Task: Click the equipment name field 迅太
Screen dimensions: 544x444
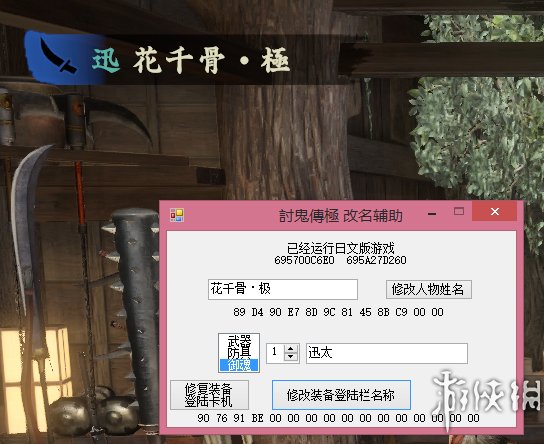Action: [x=387, y=353]
